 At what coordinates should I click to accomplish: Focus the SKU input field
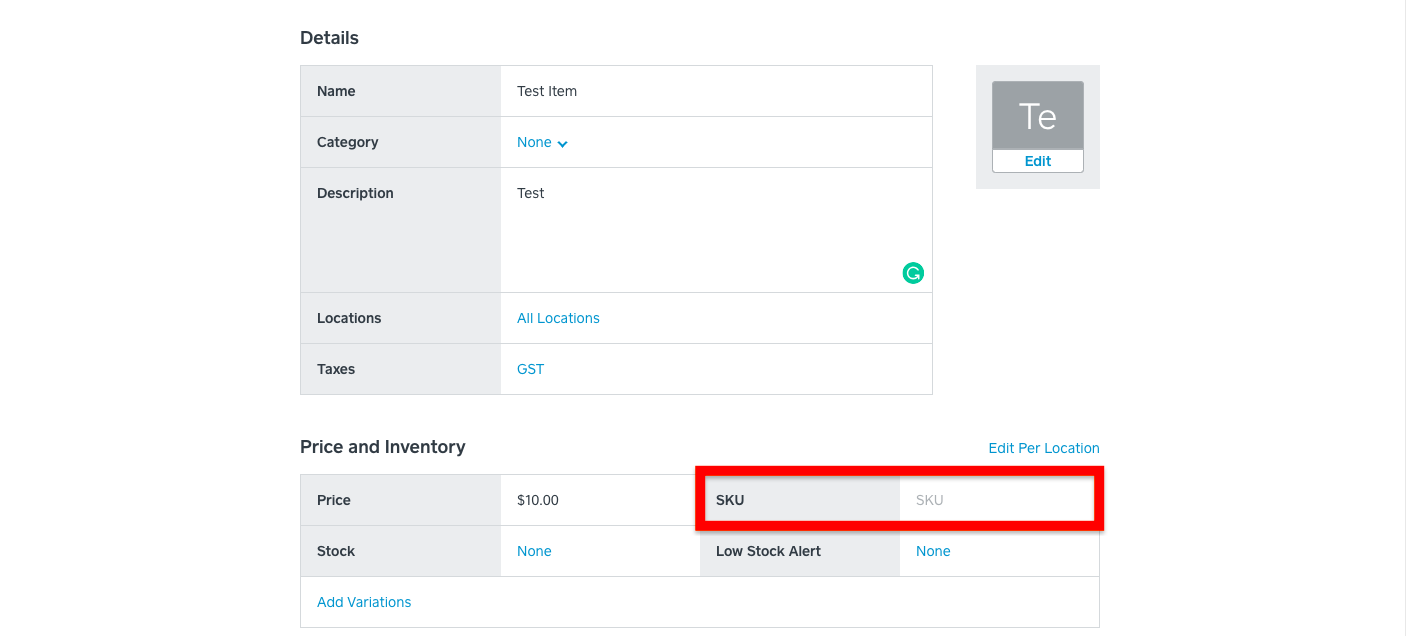point(995,500)
